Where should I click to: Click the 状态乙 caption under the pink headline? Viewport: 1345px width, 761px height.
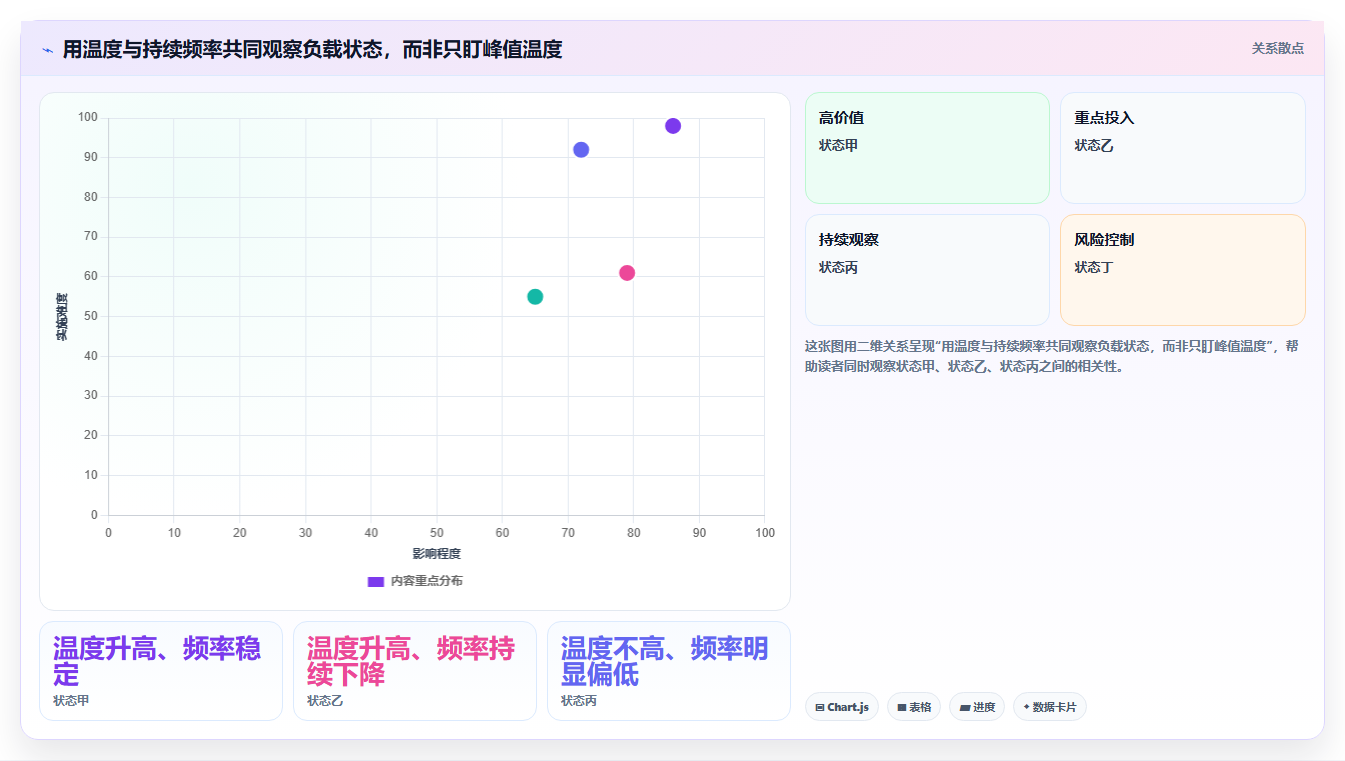(325, 701)
